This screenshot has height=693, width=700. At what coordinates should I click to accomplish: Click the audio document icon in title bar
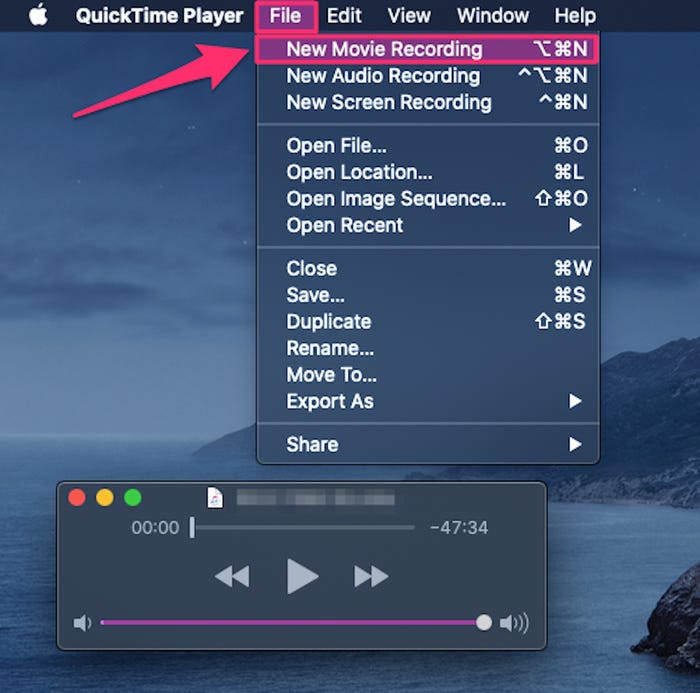[x=215, y=497]
